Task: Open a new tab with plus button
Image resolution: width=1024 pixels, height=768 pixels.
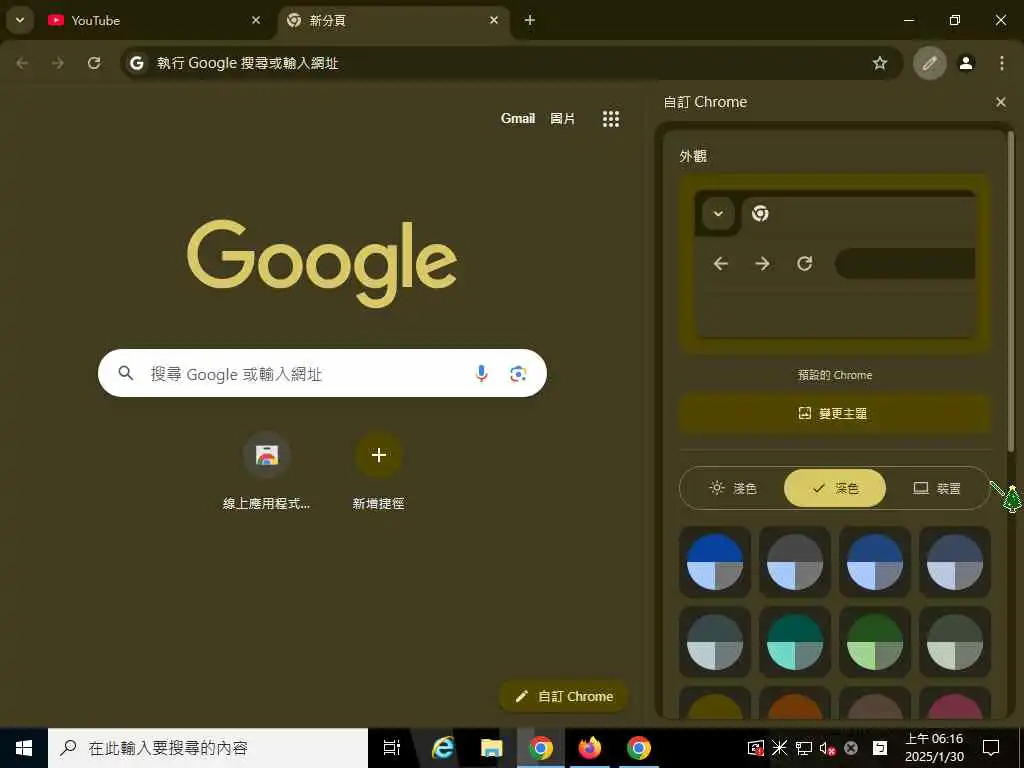Action: coord(530,20)
